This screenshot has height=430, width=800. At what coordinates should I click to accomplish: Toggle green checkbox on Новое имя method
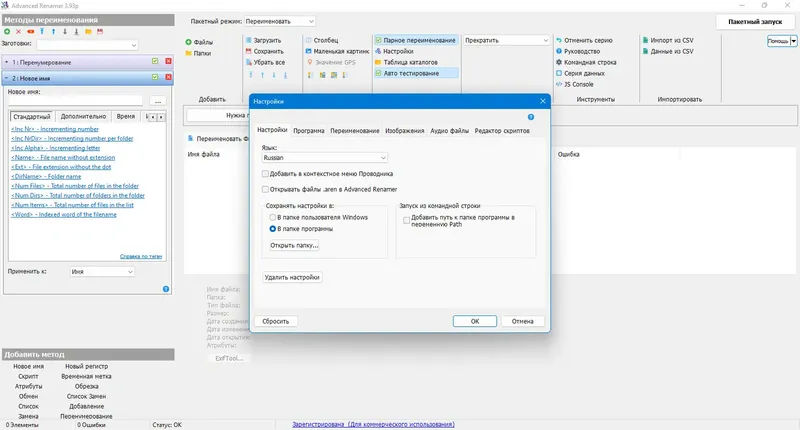point(155,77)
